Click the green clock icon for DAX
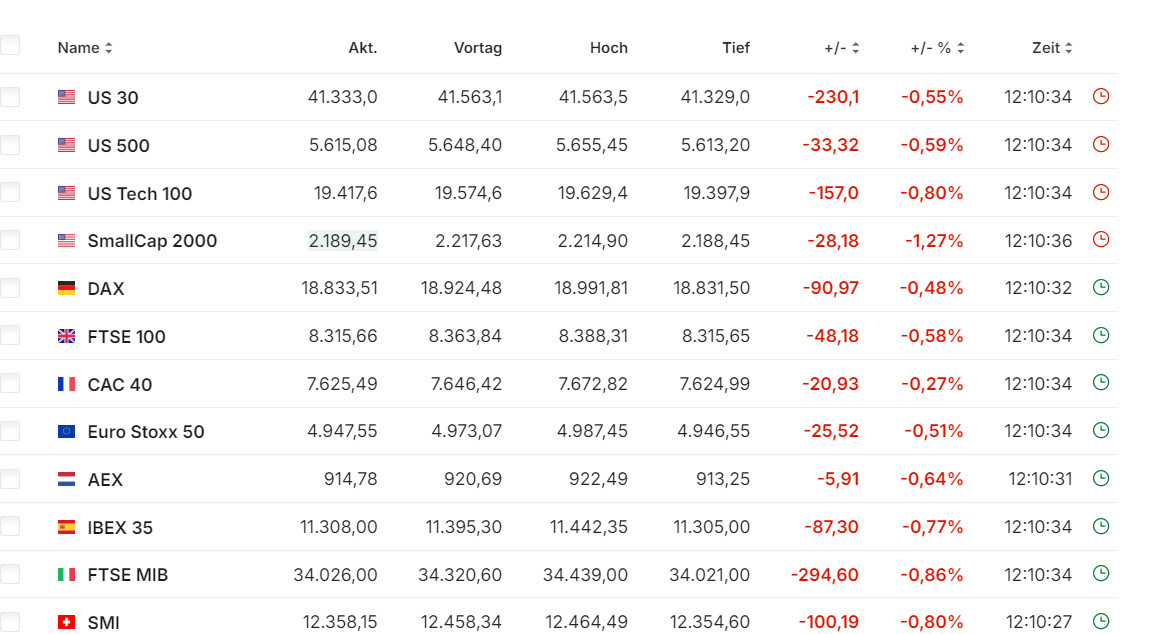The width and height of the screenshot is (1159, 634). (1101, 288)
